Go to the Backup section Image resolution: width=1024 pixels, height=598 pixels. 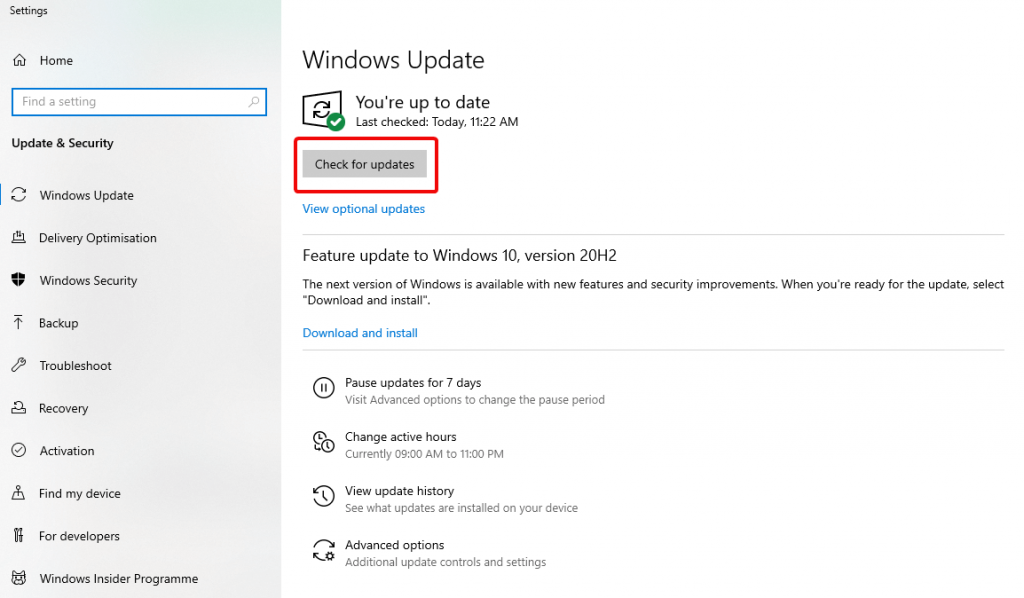point(58,323)
